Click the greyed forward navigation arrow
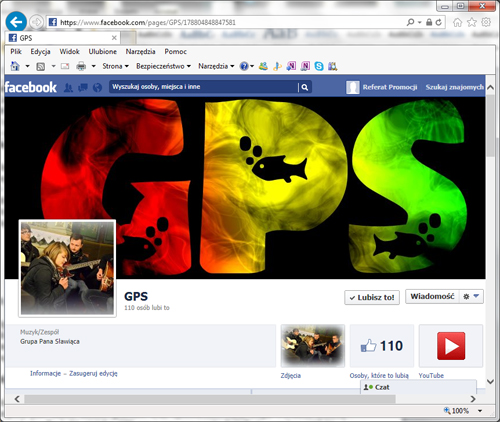Screen dimensions: 500x422 pos(36,22)
